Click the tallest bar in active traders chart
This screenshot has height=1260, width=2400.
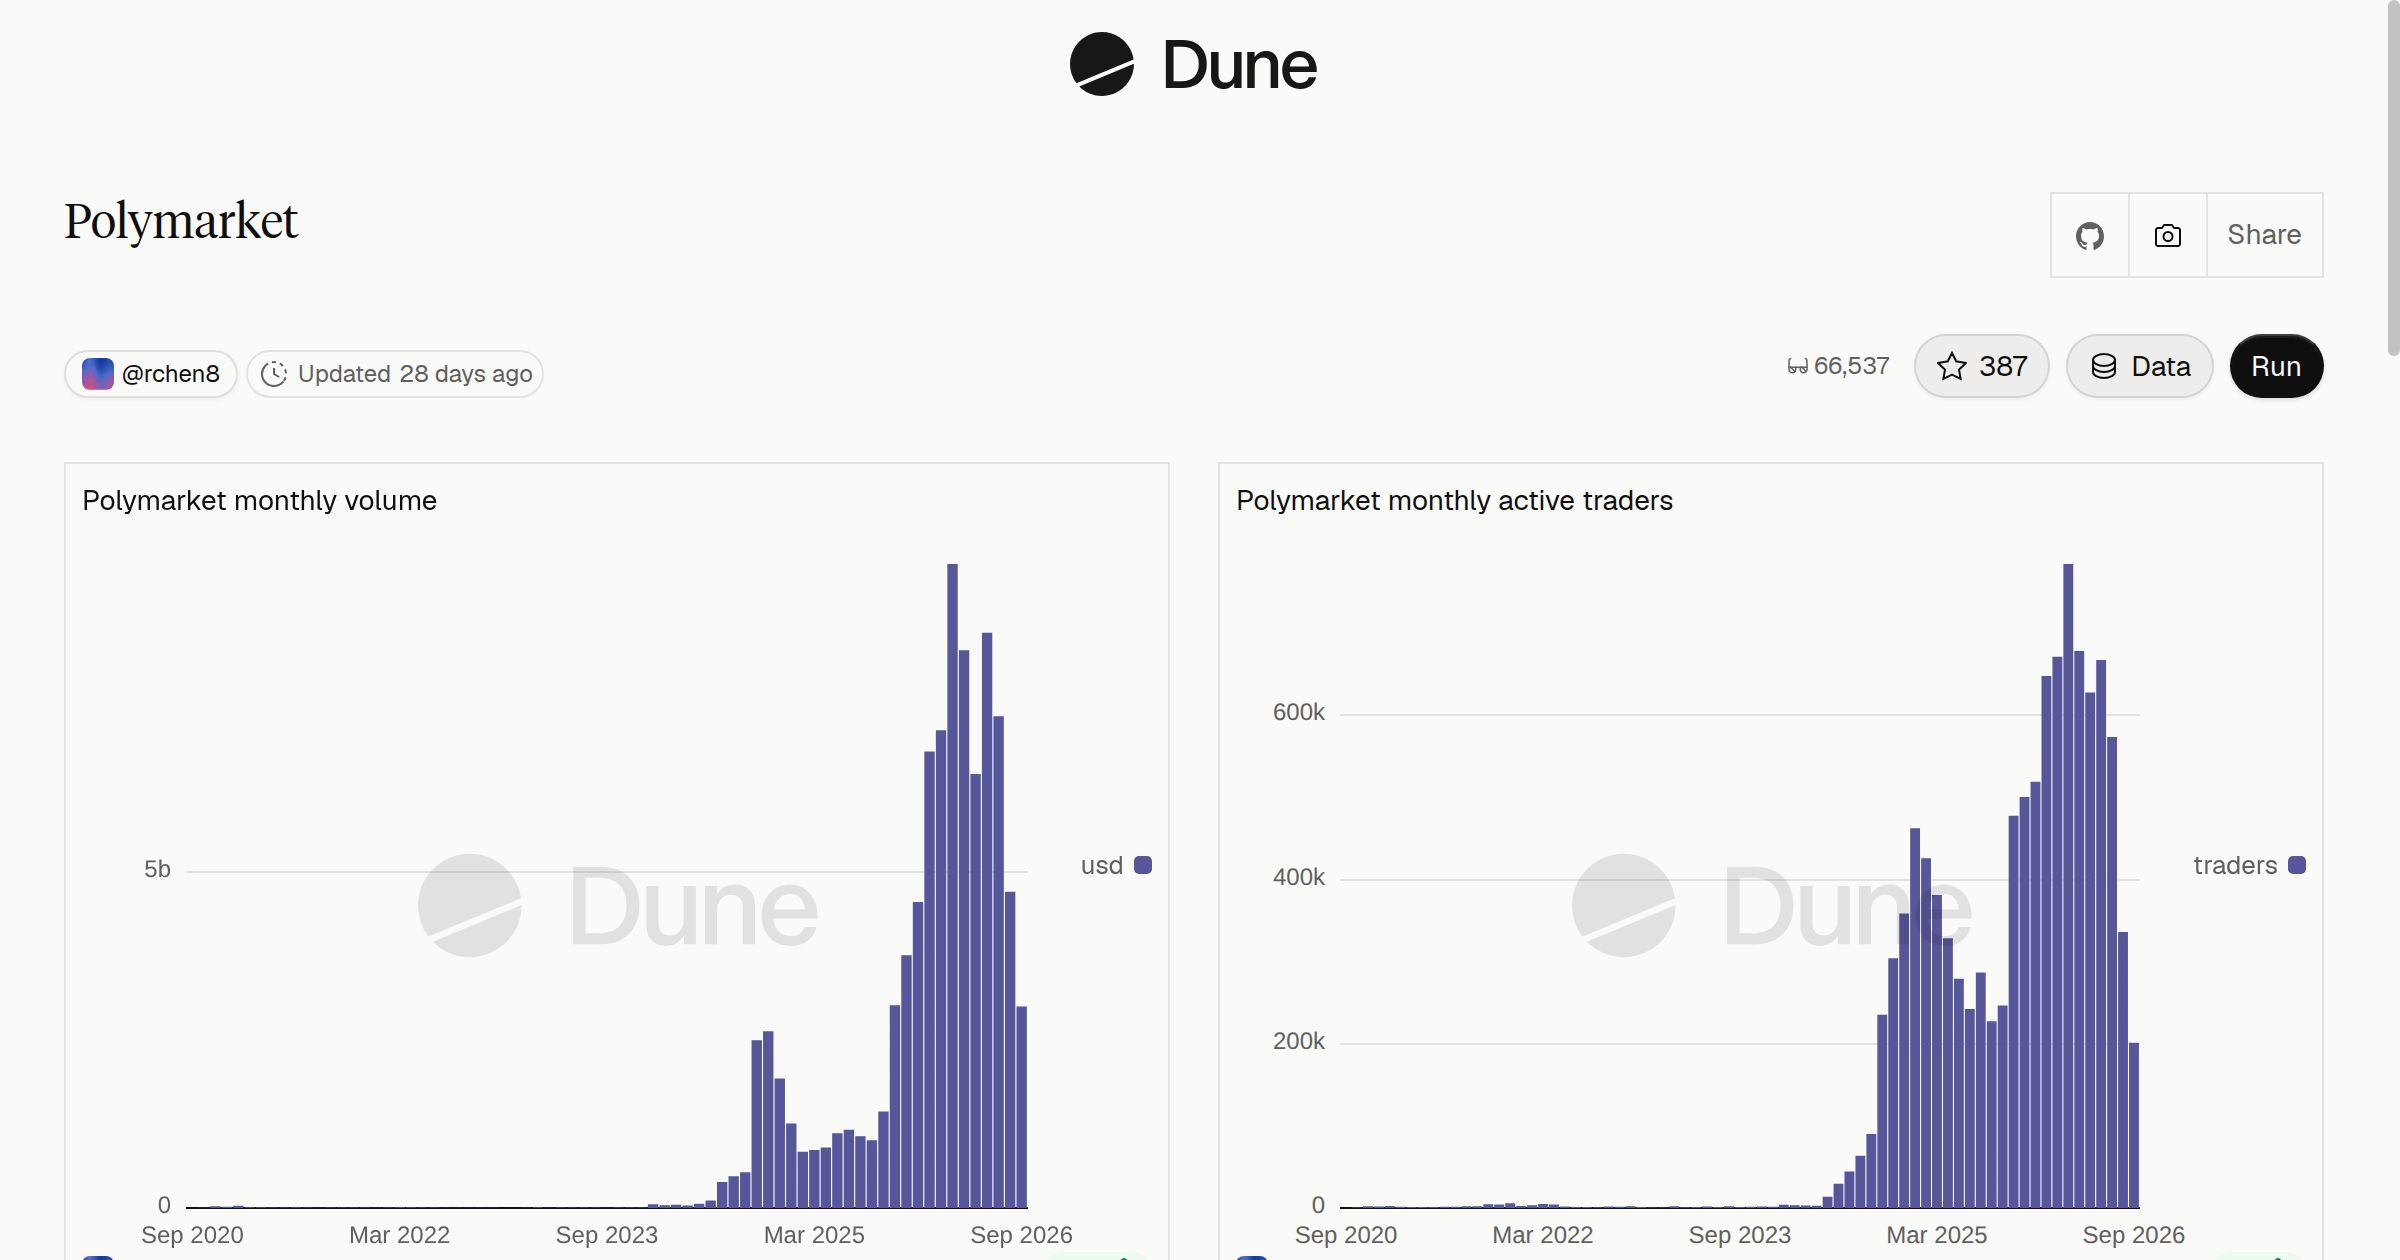click(x=2068, y=885)
